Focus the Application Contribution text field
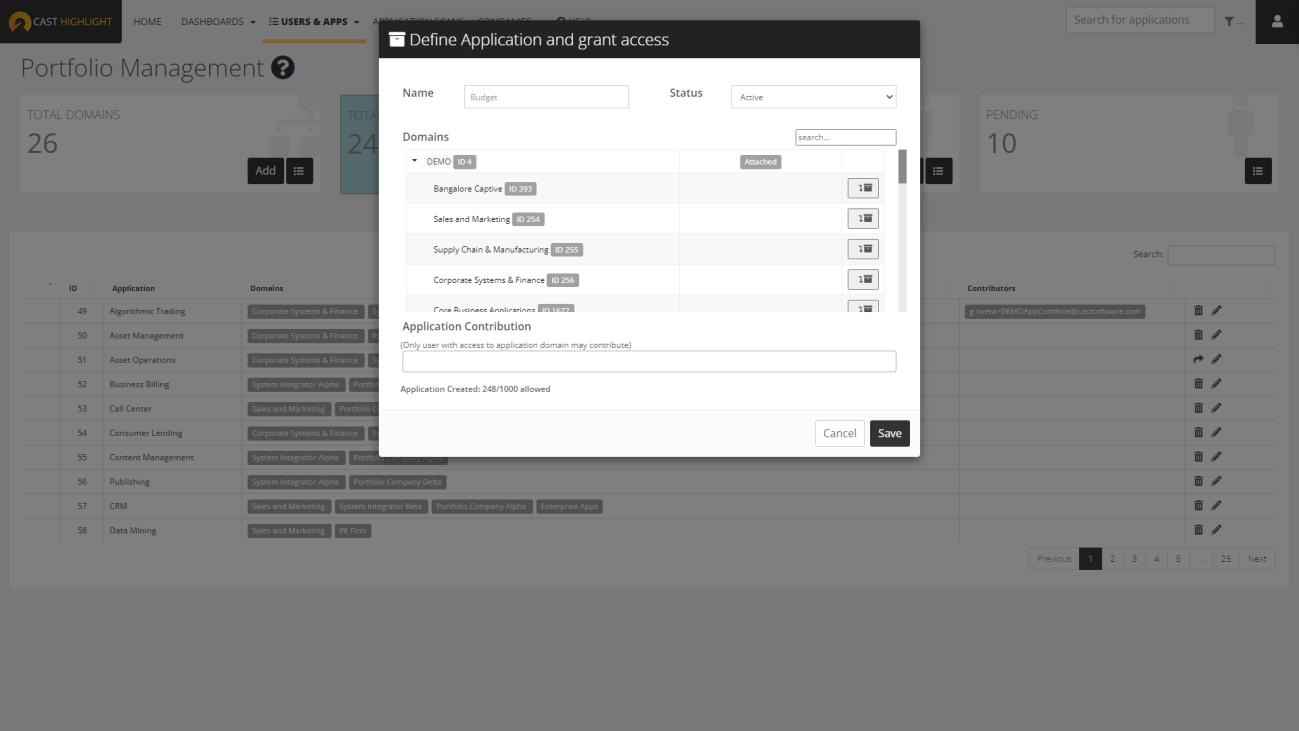The image size is (1299, 731). point(648,362)
